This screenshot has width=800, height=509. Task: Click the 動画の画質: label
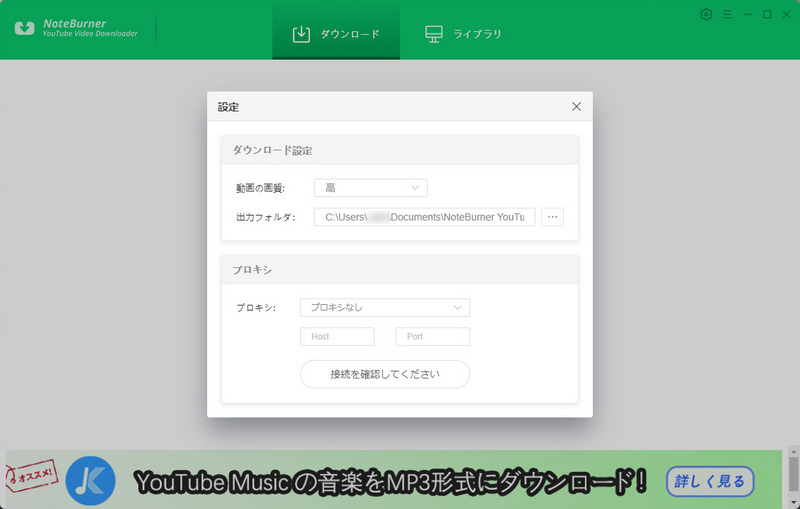(260, 188)
